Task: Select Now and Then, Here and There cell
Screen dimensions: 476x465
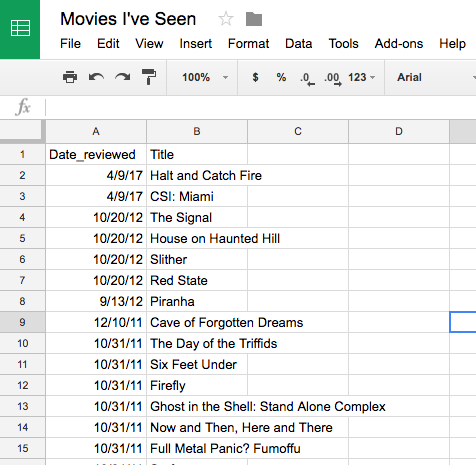Action: (x=197, y=427)
